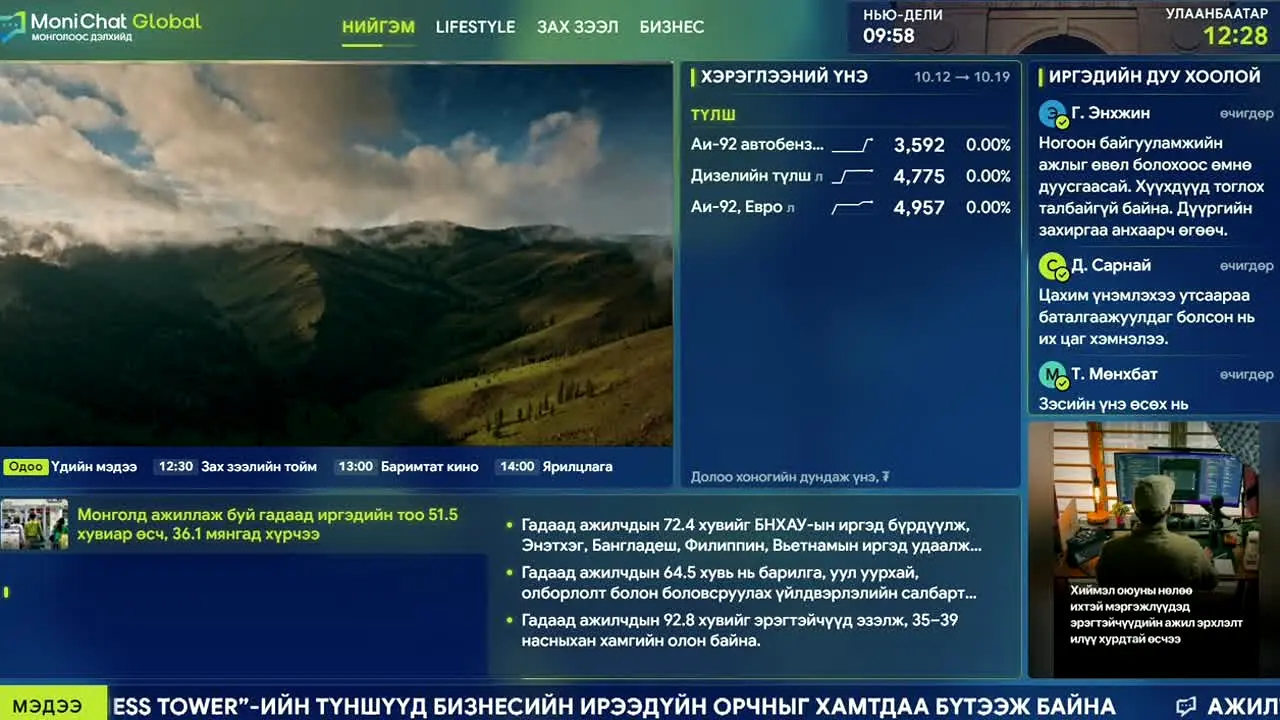This screenshot has height=720, width=1280.
Task: Click the ТҮЛШ category label
Action: coord(713,115)
